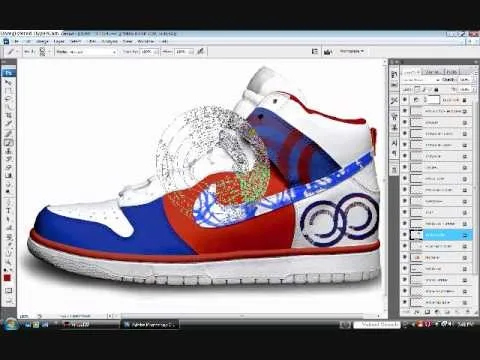Open the Layers panel options menu
Viewport: 480px width, 360px height.
coord(476,73)
